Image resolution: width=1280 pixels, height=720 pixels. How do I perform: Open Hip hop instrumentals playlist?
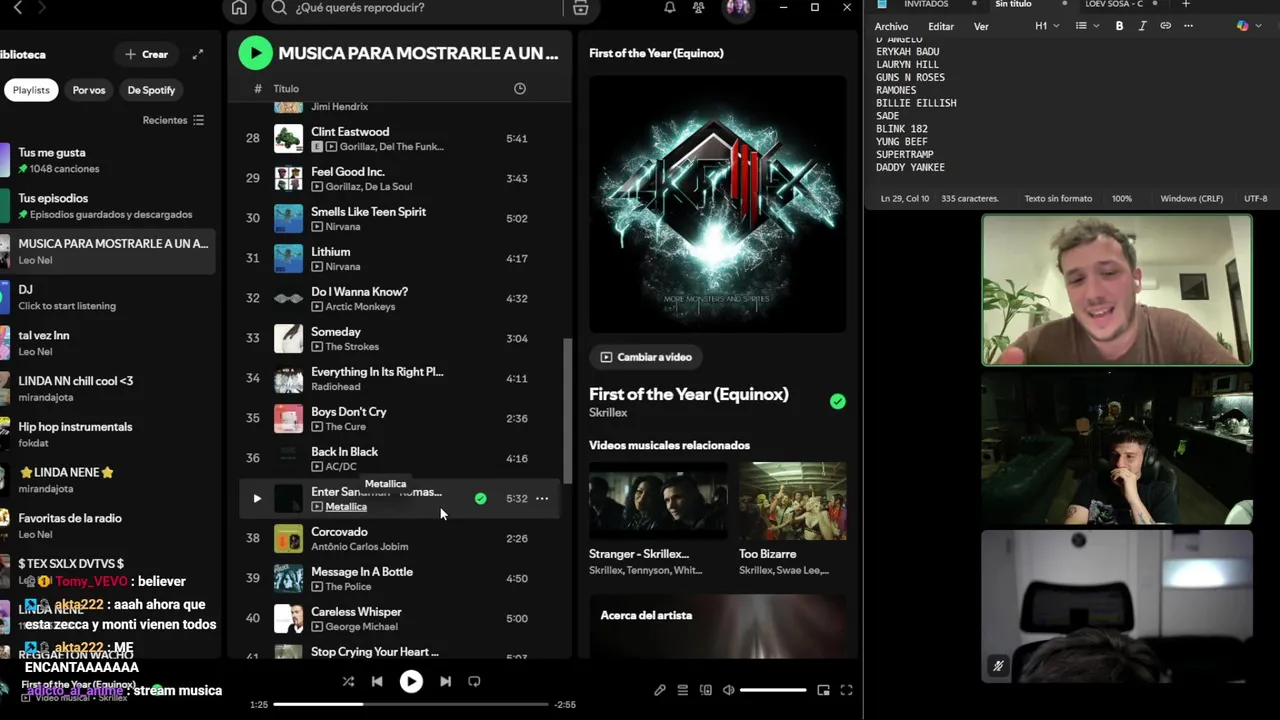pyautogui.click(x=110, y=434)
